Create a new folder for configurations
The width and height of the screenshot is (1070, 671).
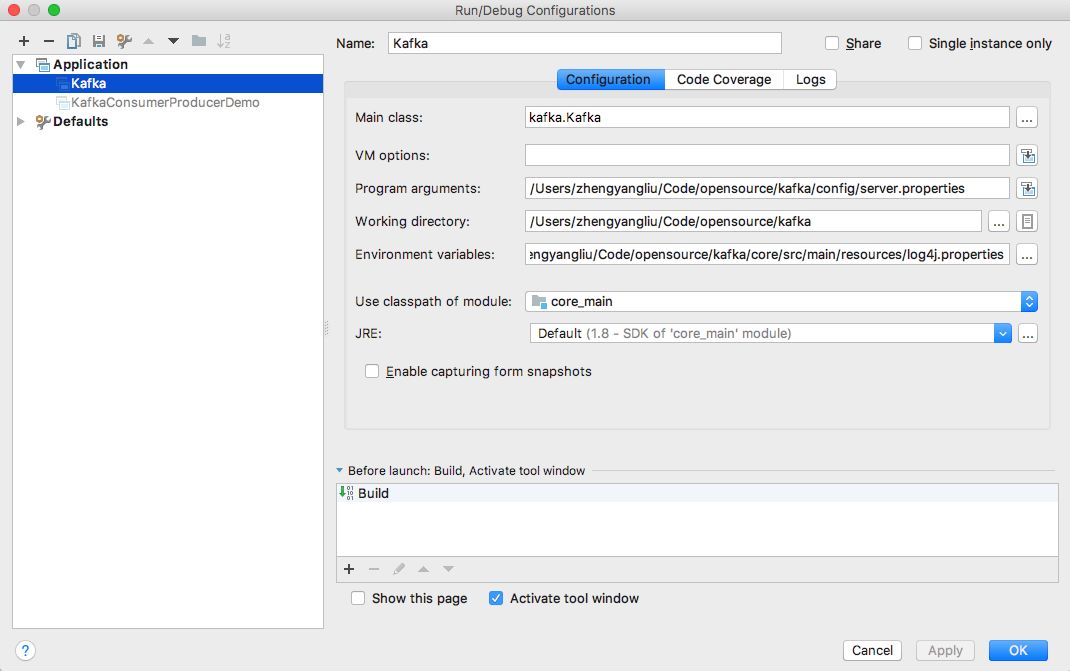tap(199, 42)
